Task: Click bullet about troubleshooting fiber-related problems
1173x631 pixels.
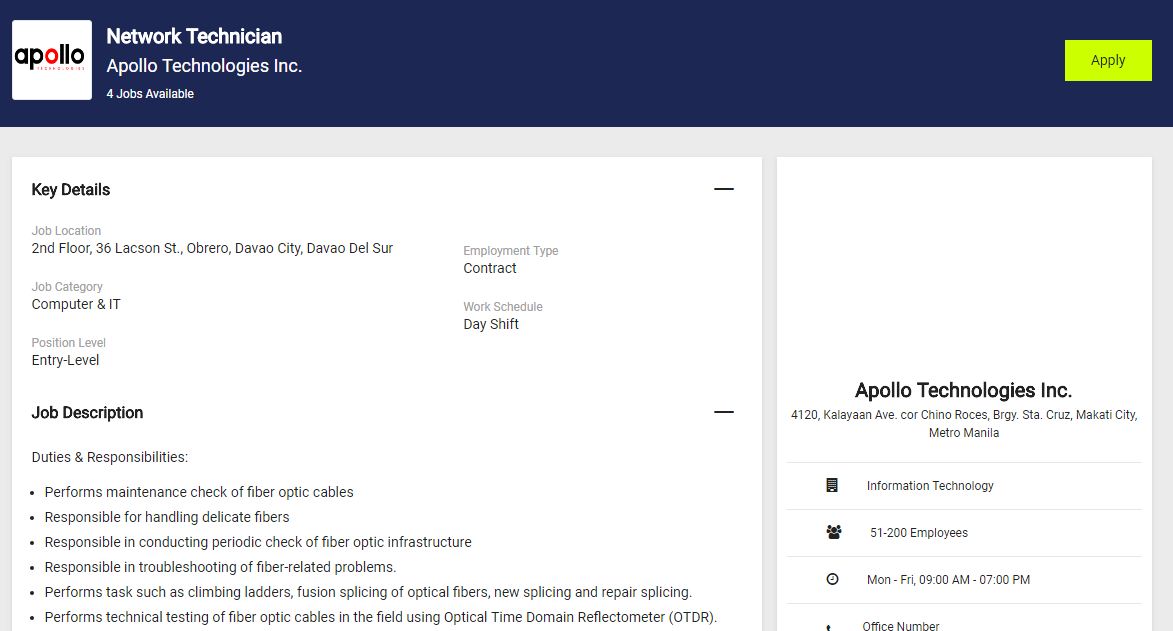Action: click(220, 567)
